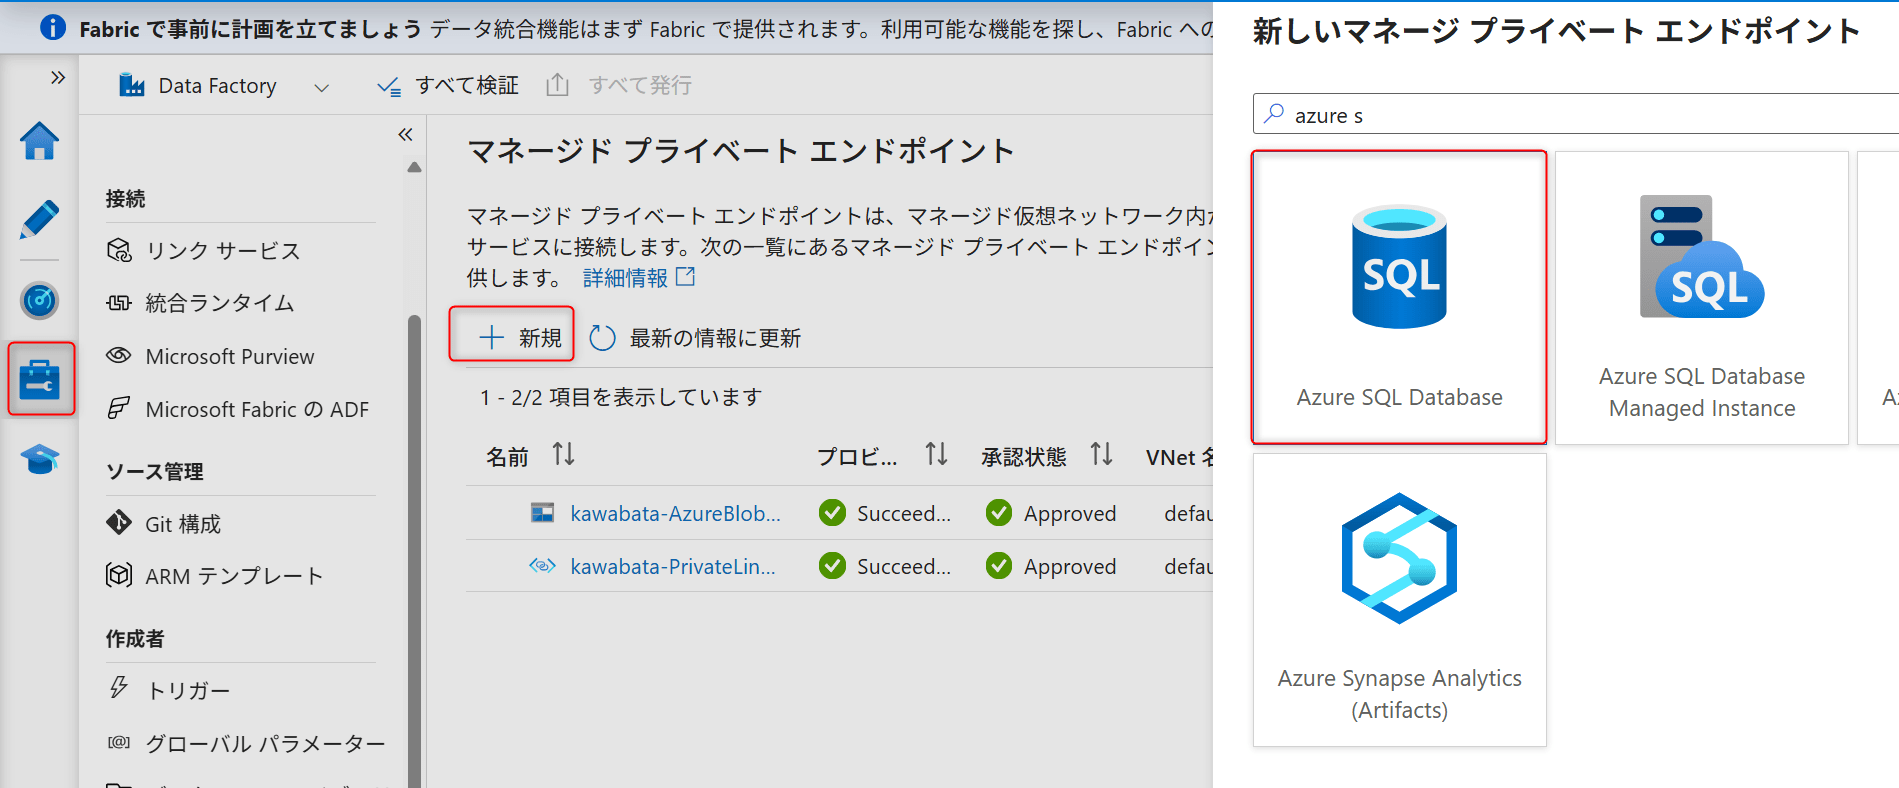The width and height of the screenshot is (1899, 788).
Task: Click the 新規 new endpoint button
Action: tap(512, 334)
